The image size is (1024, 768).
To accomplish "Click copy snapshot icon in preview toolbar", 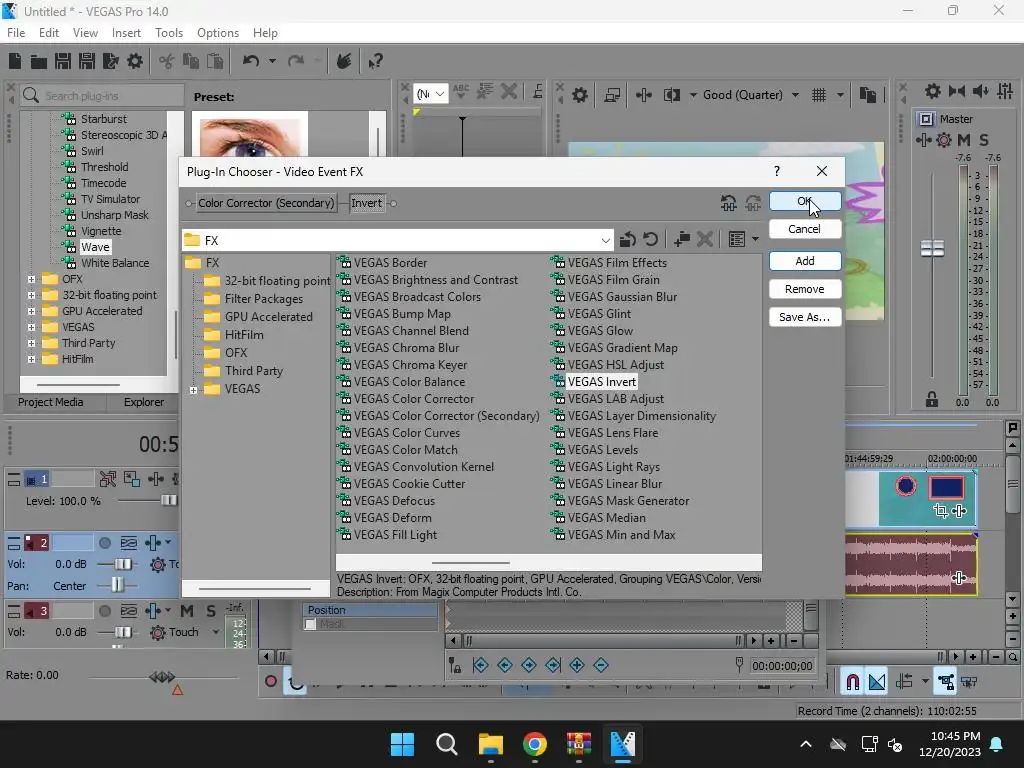I will coord(867,95).
